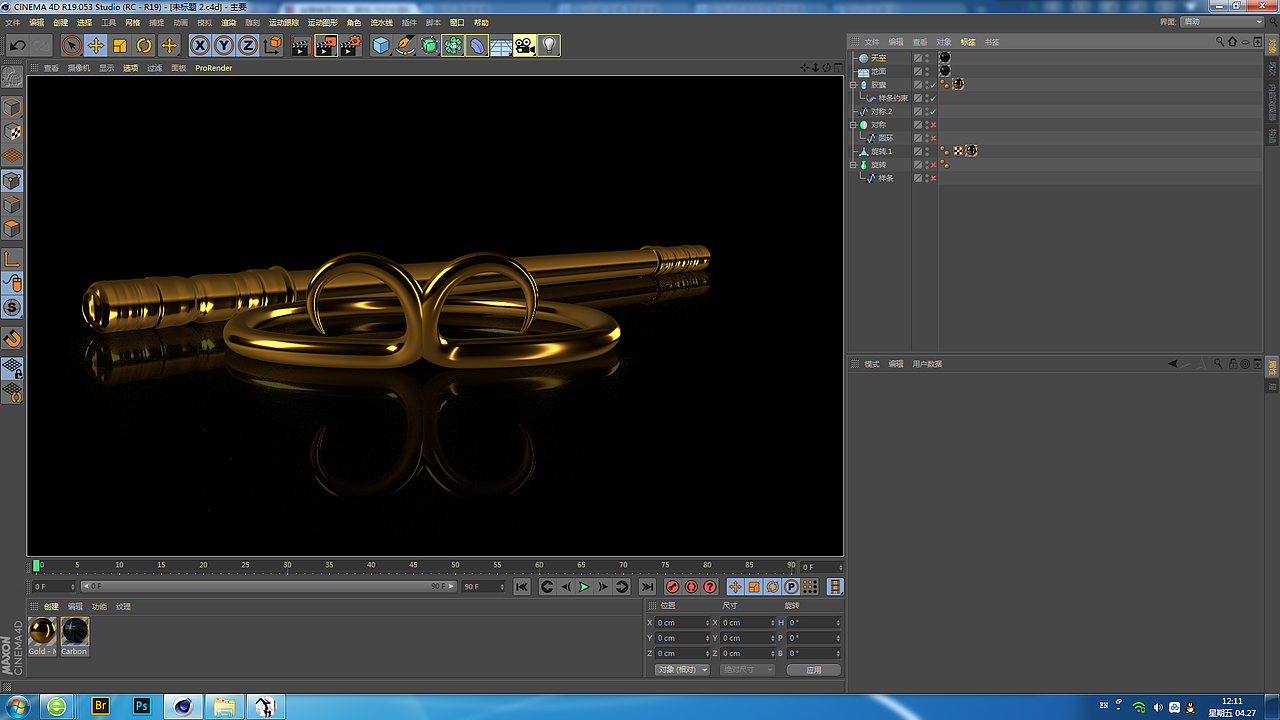Select the Live Selection arrow tool
Screen dimensions: 1280x720
(71, 45)
